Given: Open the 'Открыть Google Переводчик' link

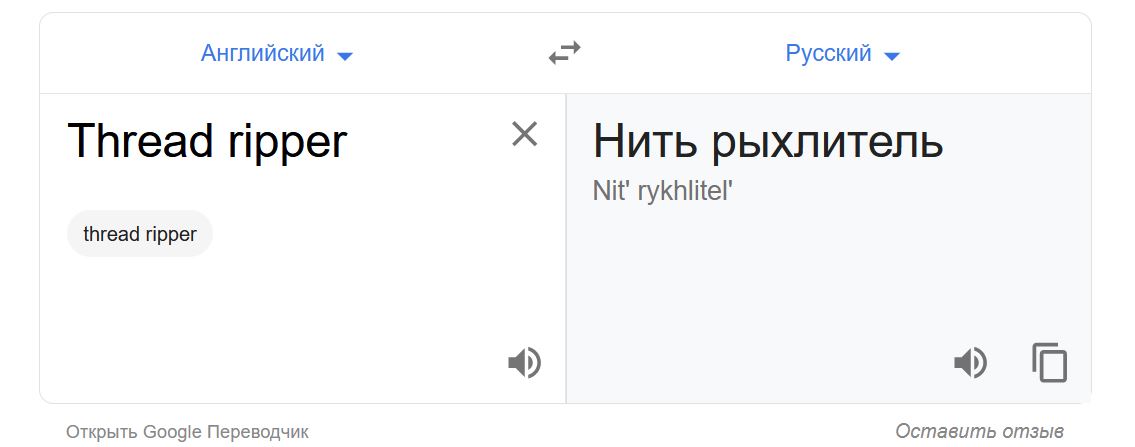Looking at the screenshot, I should coord(187,432).
